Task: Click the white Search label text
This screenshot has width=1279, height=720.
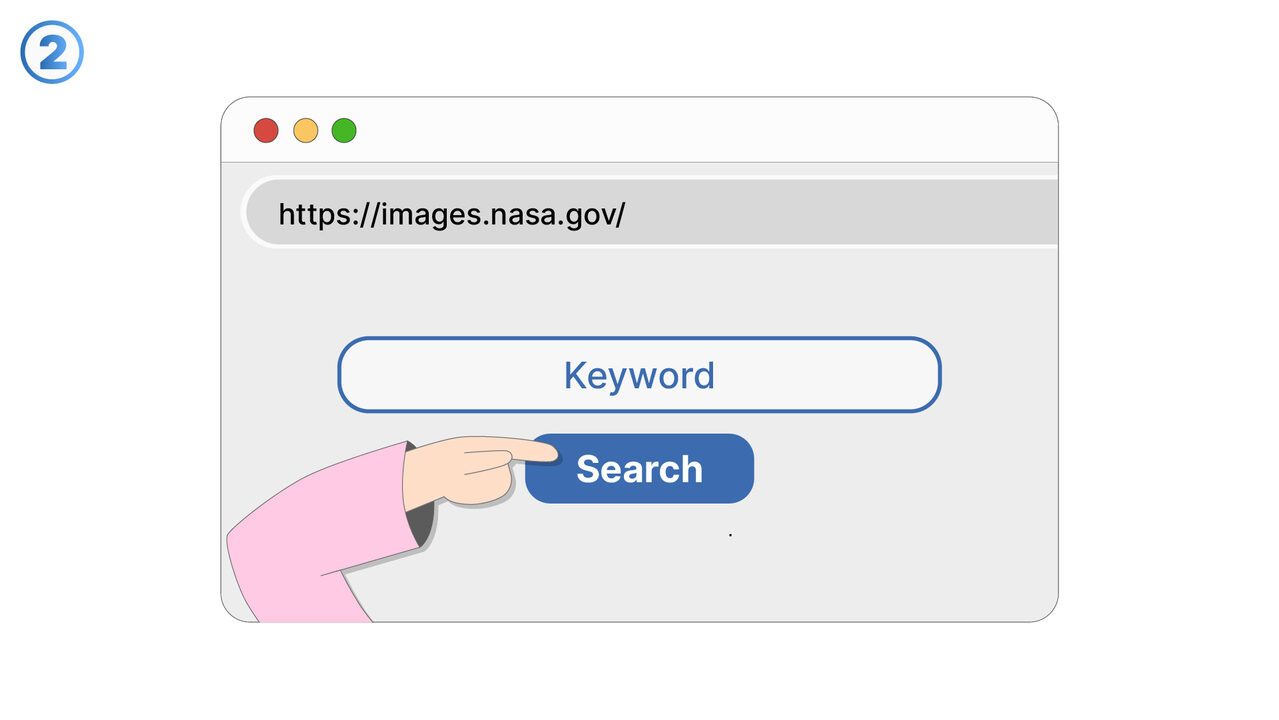Action: pyautogui.click(x=639, y=469)
